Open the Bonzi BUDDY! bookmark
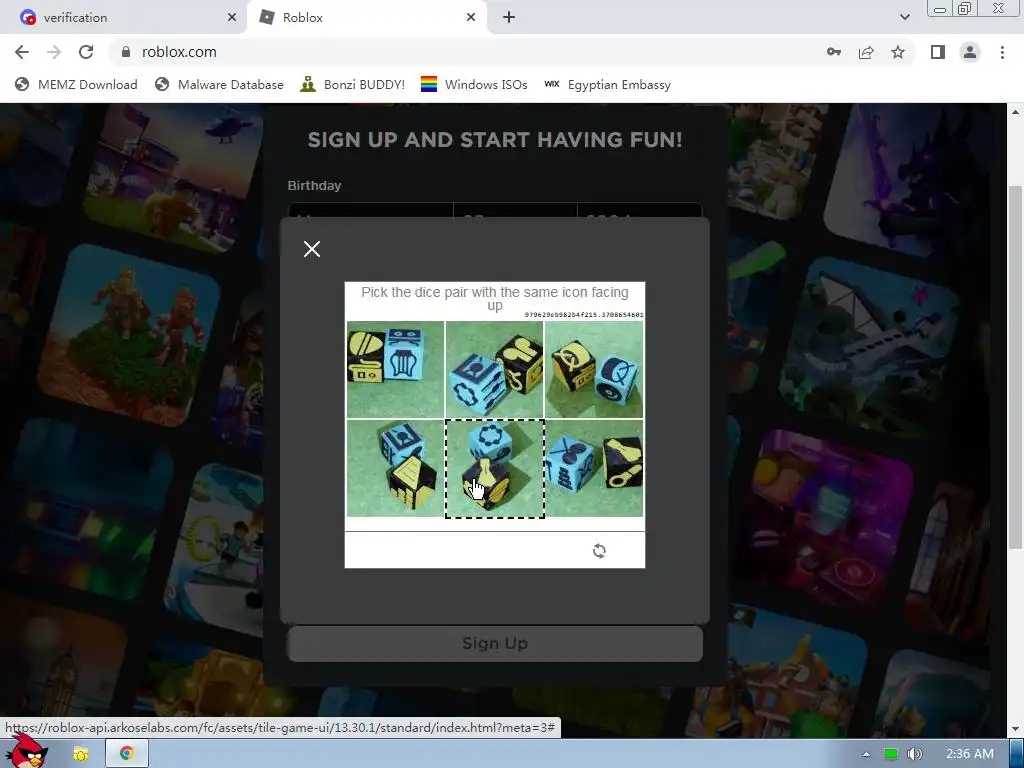Screen dimensions: 1024x768 (x=353, y=84)
